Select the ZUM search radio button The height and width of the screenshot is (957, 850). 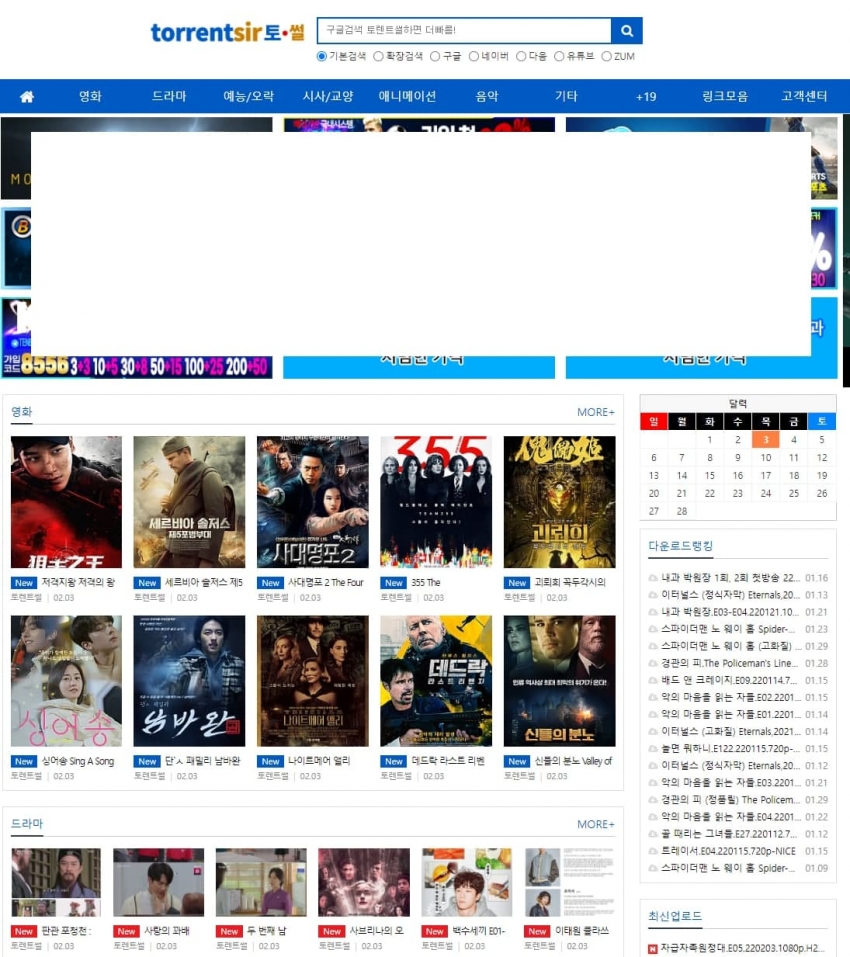coord(607,56)
